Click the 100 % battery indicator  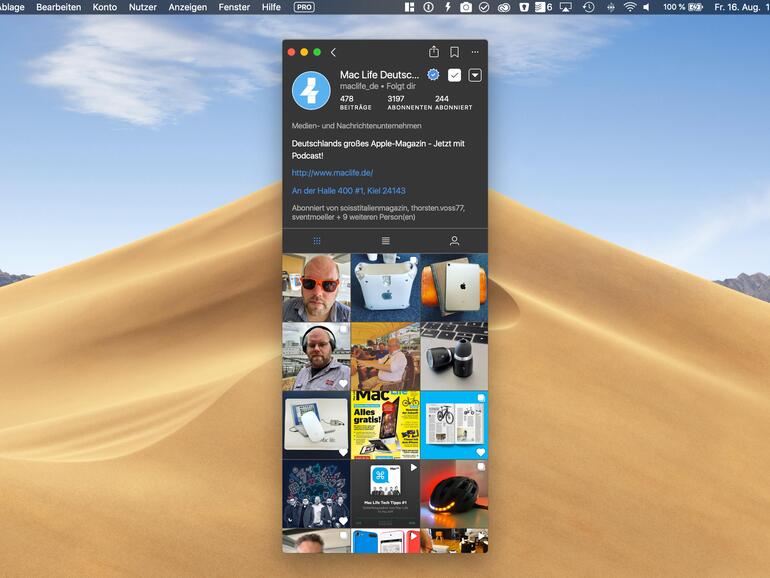click(683, 7)
